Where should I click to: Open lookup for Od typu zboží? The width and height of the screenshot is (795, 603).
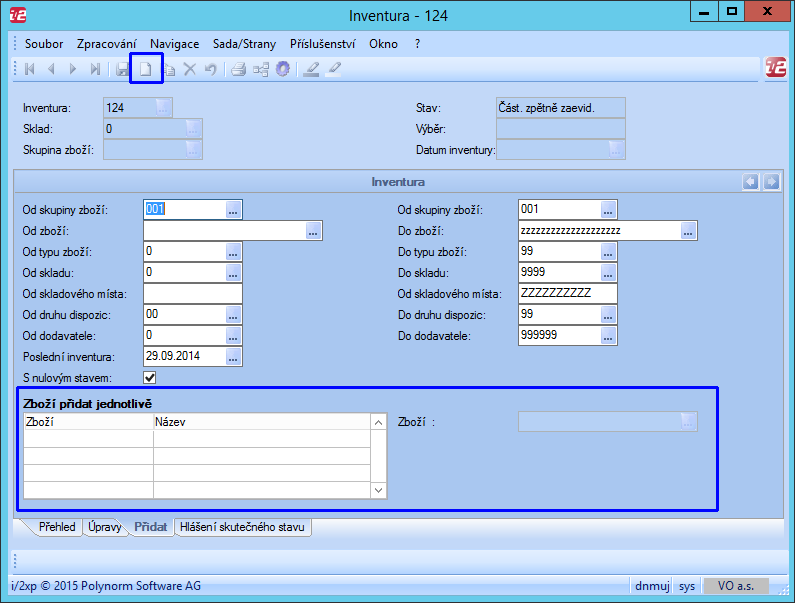[233, 252]
